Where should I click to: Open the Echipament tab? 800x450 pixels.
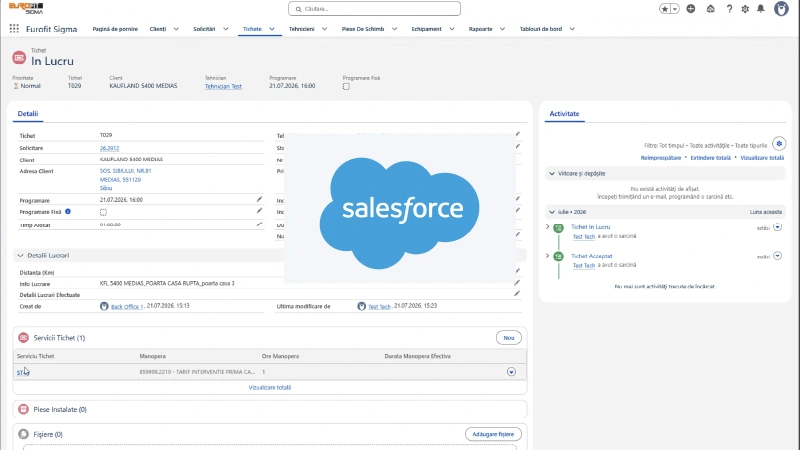coord(427,29)
